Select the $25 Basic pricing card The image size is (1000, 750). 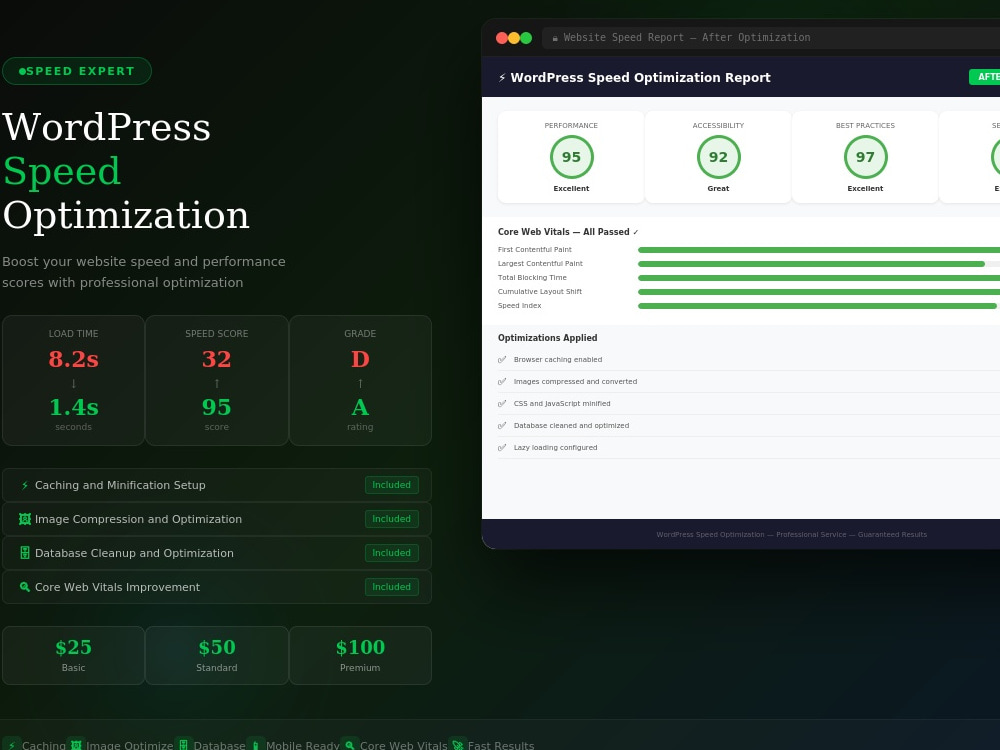[x=73, y=656]
